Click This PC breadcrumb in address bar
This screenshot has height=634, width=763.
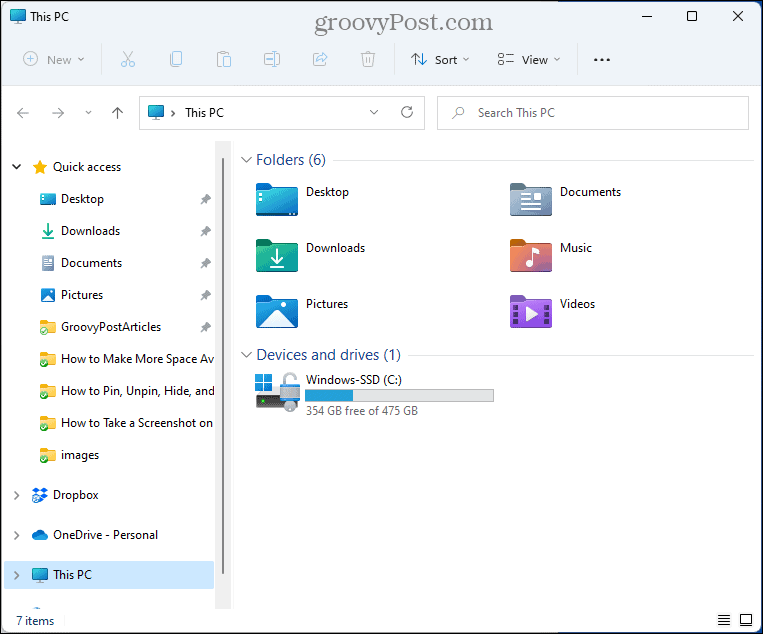point(204,113)
